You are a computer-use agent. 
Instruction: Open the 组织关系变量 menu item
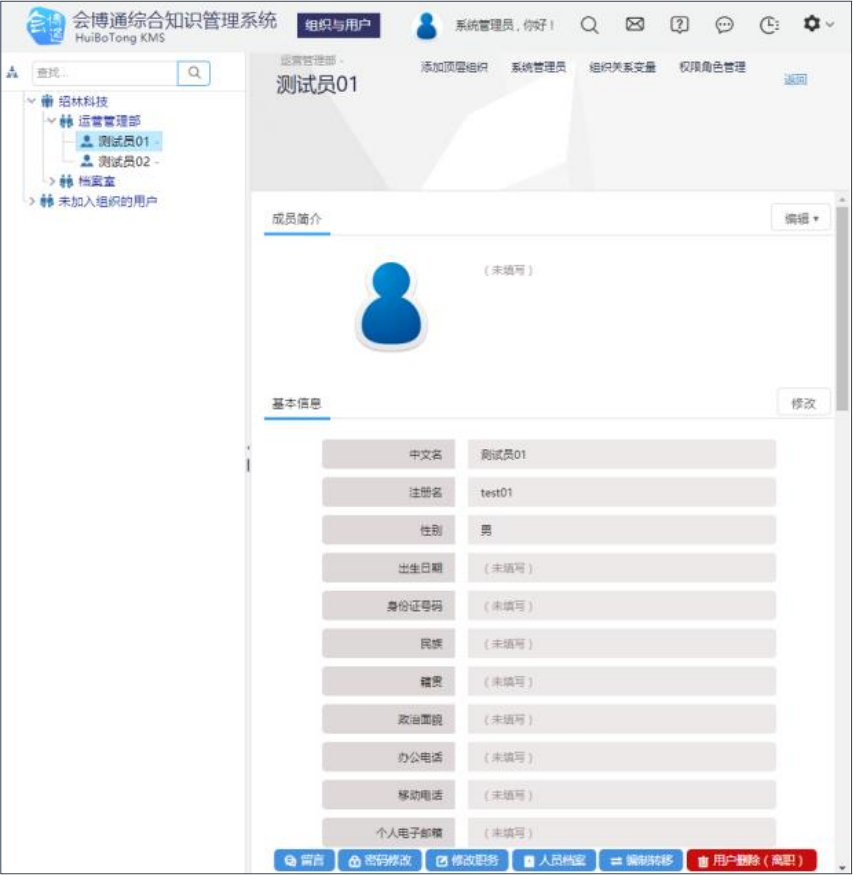622,67
